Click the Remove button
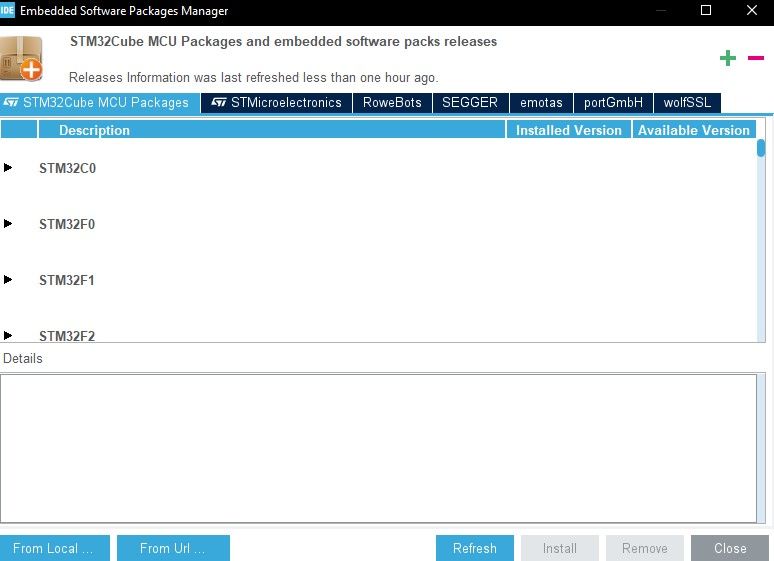Viewport: 774px width, 561px height. pyautogui.click(x=645, y=548)
